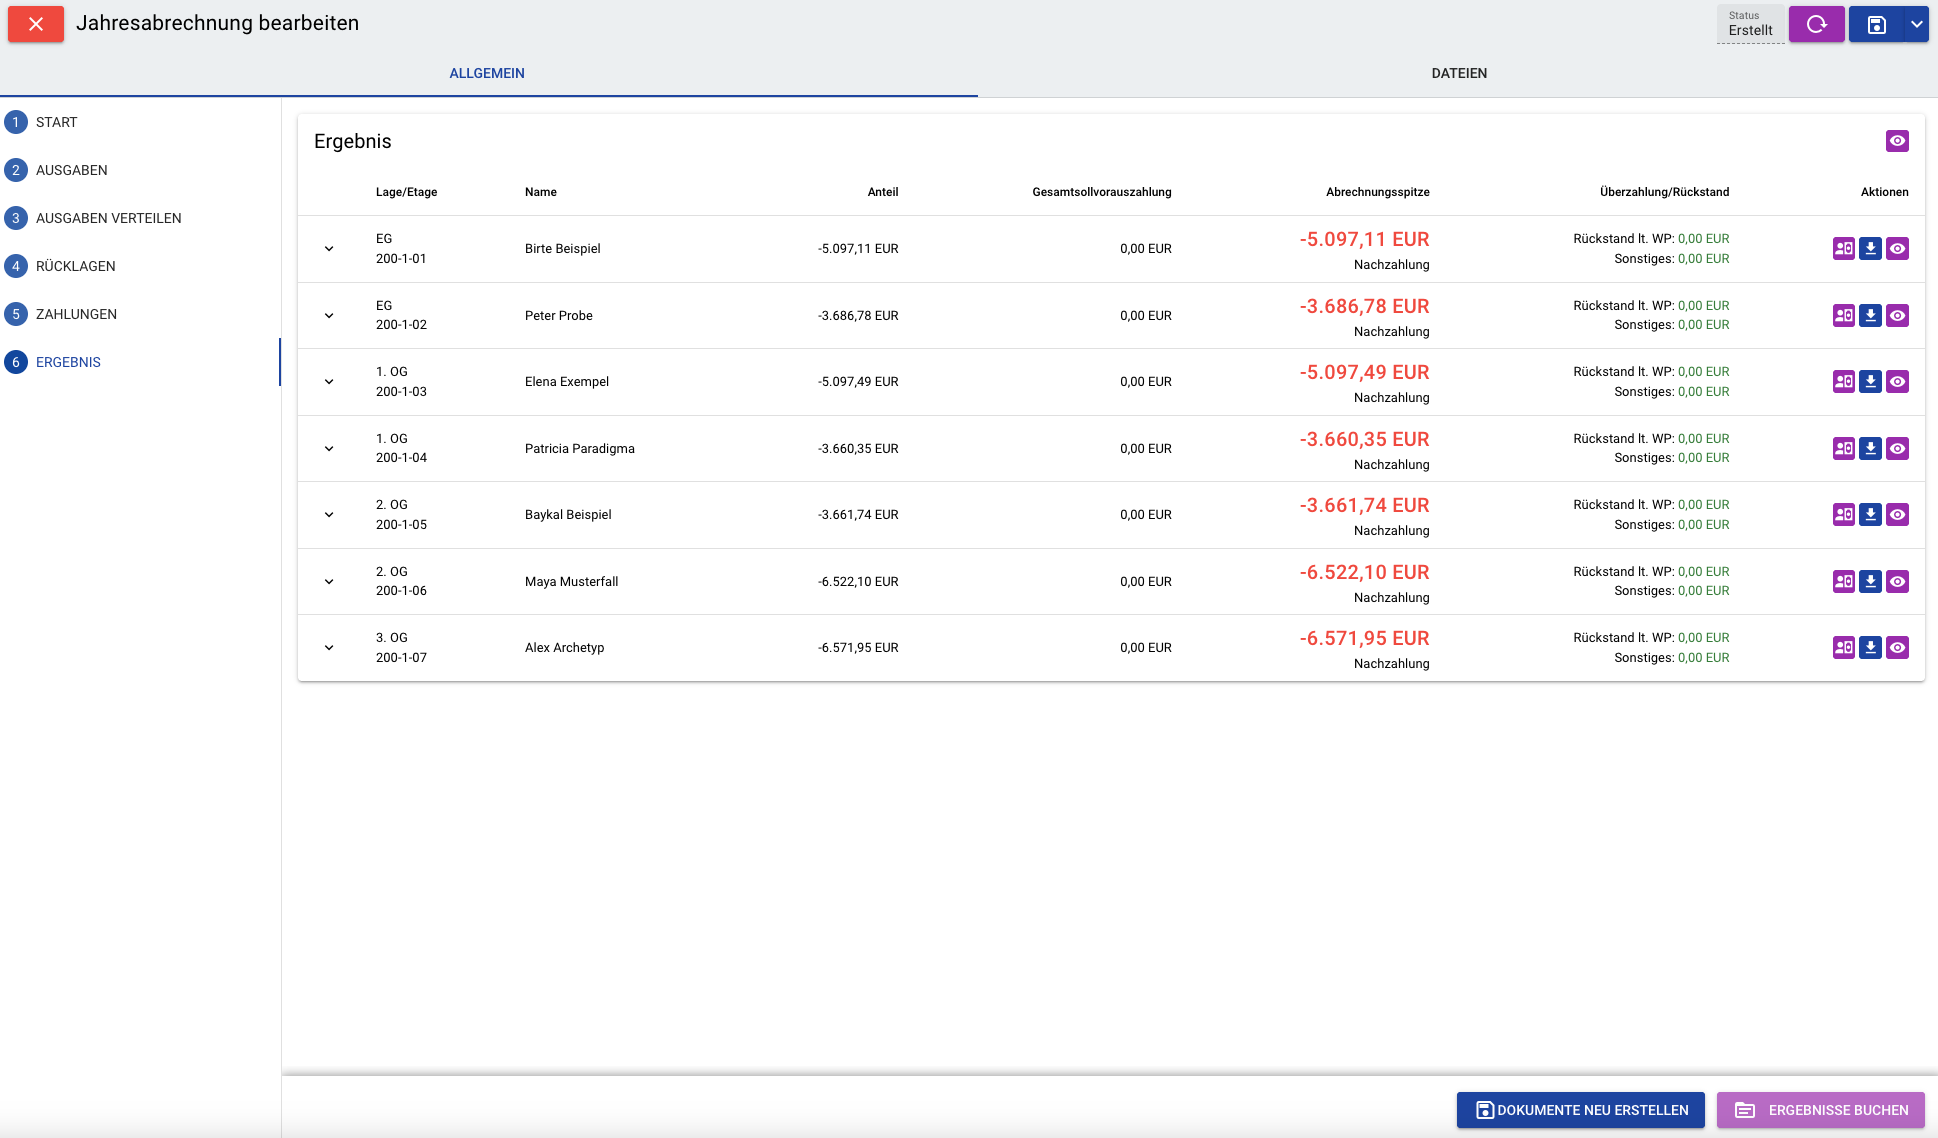1938x1138 pixels.
Task: Click DOKUMENTE NEU ERSTELLEN button
Action: (1580, 1110)
